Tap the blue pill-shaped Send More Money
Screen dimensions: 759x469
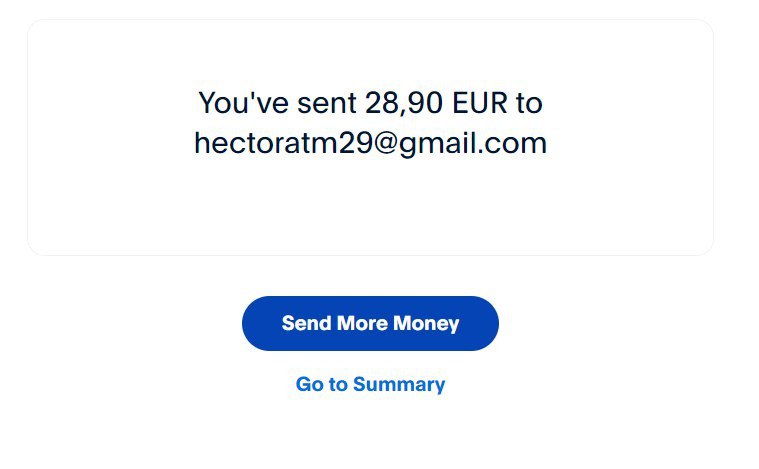pos(370,323)
